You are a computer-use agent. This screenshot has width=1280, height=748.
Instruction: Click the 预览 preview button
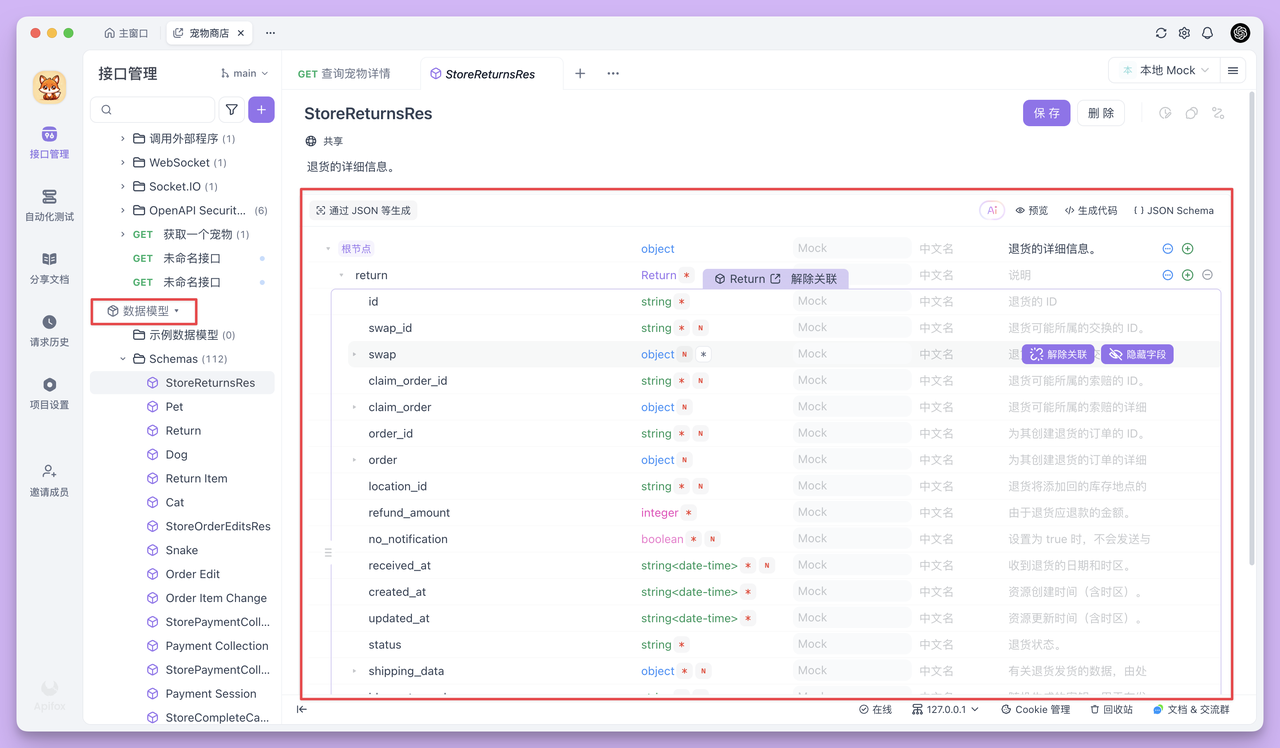1032,210
